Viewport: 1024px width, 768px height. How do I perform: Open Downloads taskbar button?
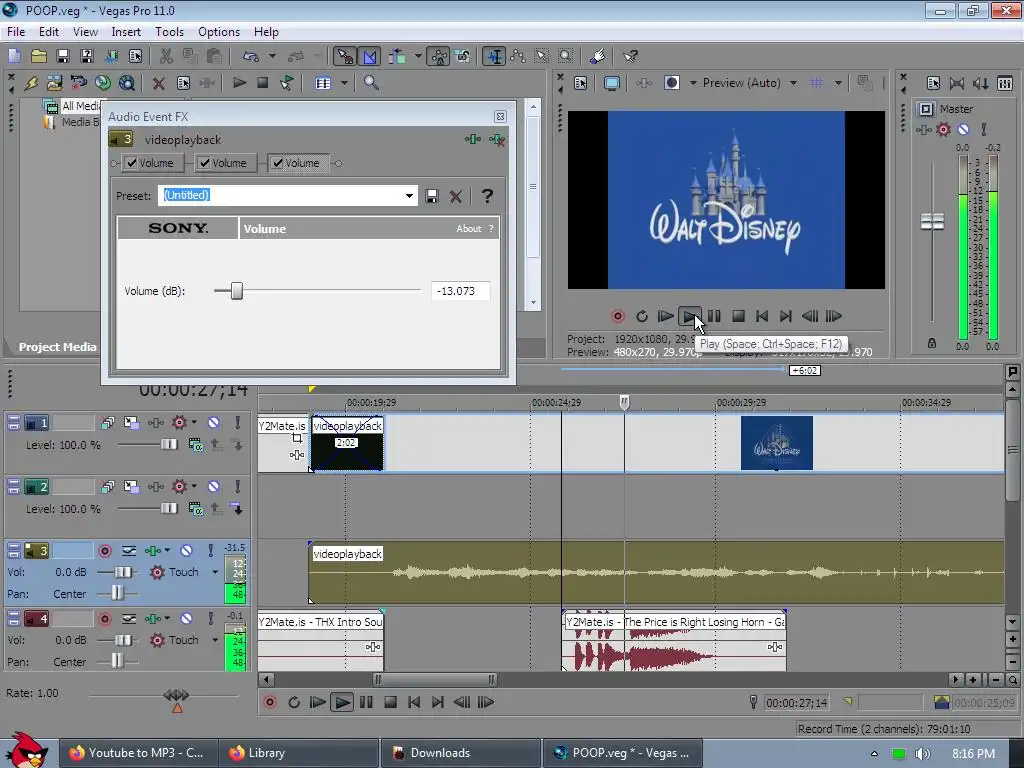coord(460,753)
